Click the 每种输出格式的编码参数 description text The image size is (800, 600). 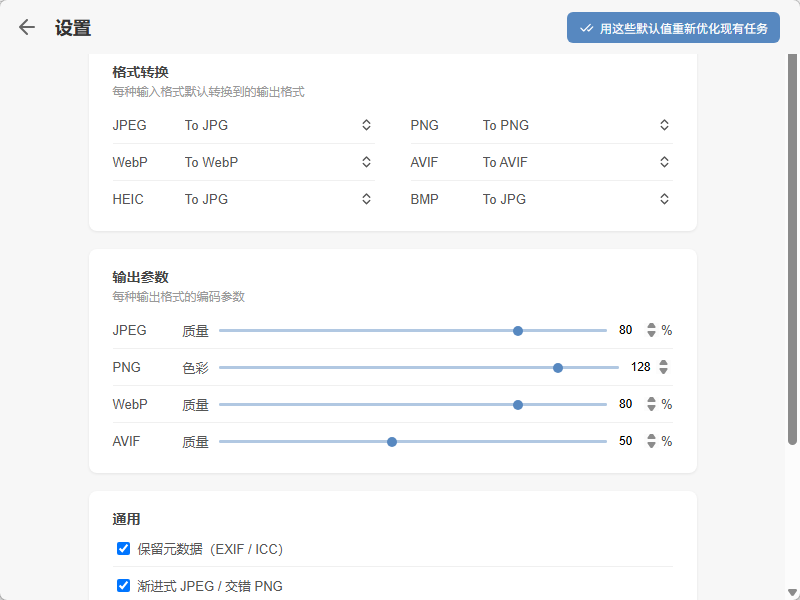click(x=179, y=296)
